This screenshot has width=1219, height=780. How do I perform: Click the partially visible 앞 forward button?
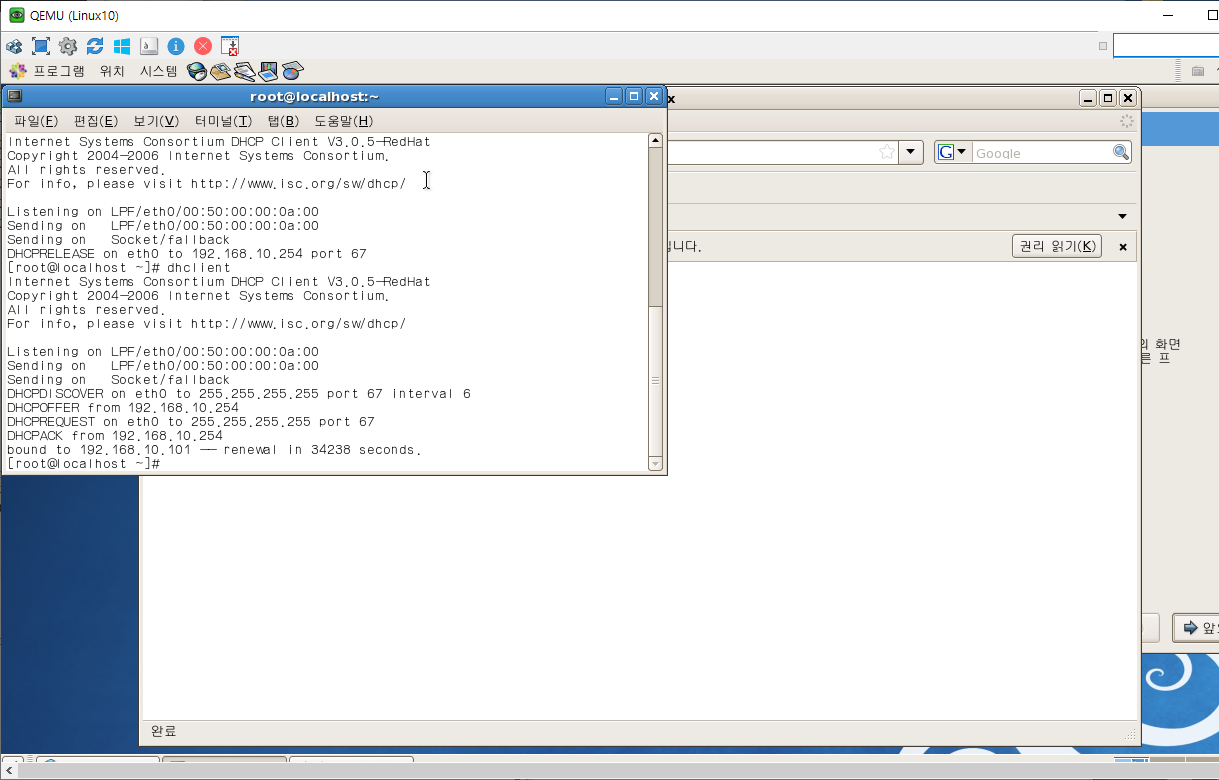click(x=1196, y=628)
